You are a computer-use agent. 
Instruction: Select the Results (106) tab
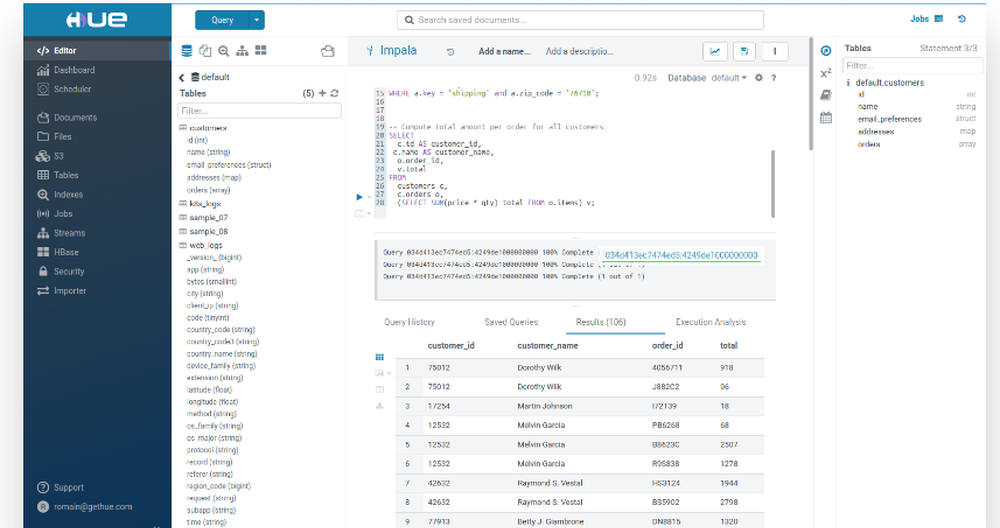(601, 322)
